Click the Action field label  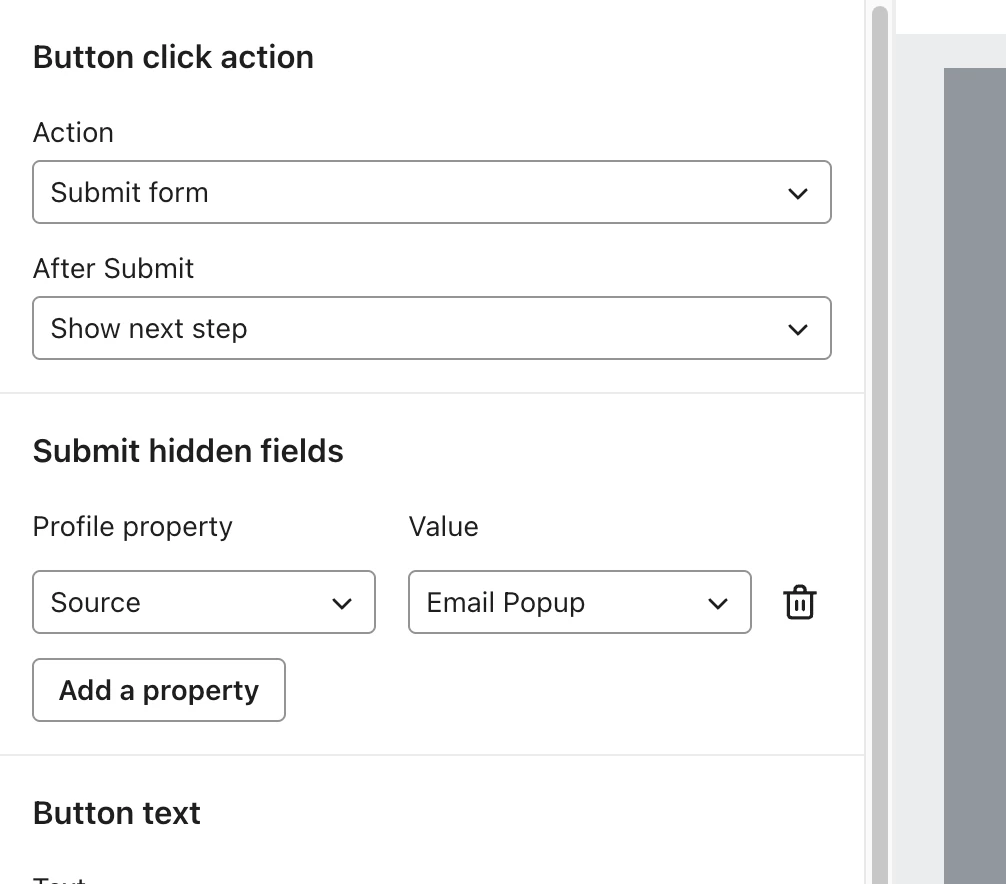pos(73,133)
